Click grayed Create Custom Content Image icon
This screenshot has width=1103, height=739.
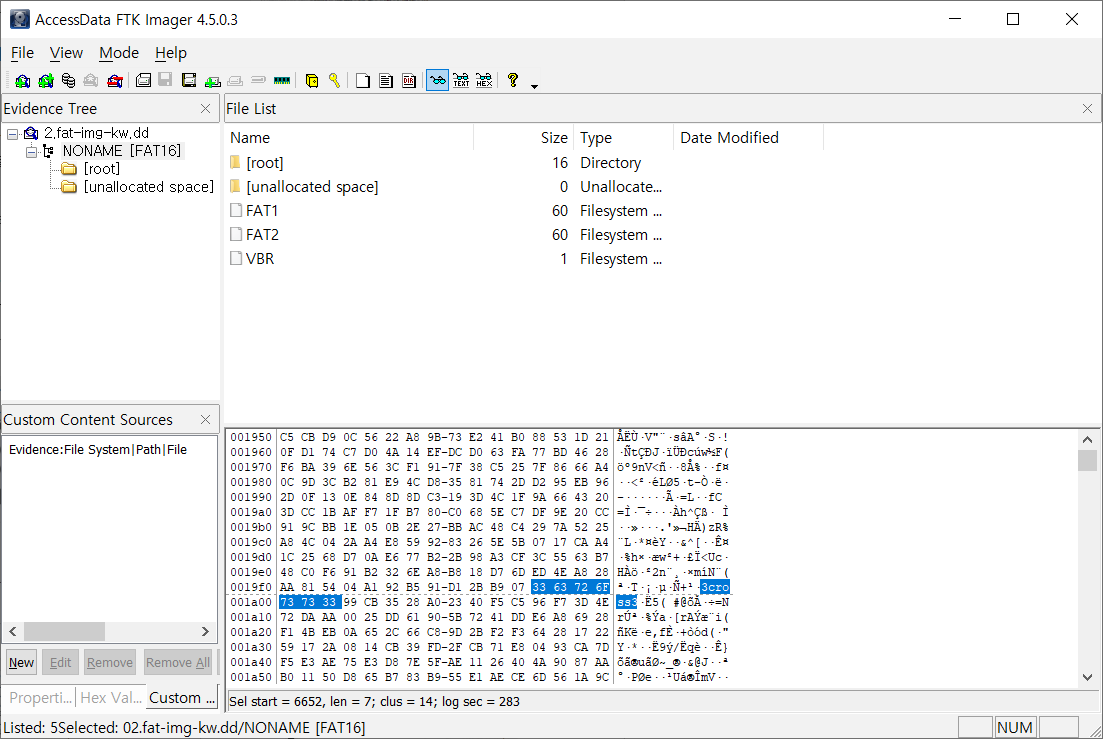235,81
